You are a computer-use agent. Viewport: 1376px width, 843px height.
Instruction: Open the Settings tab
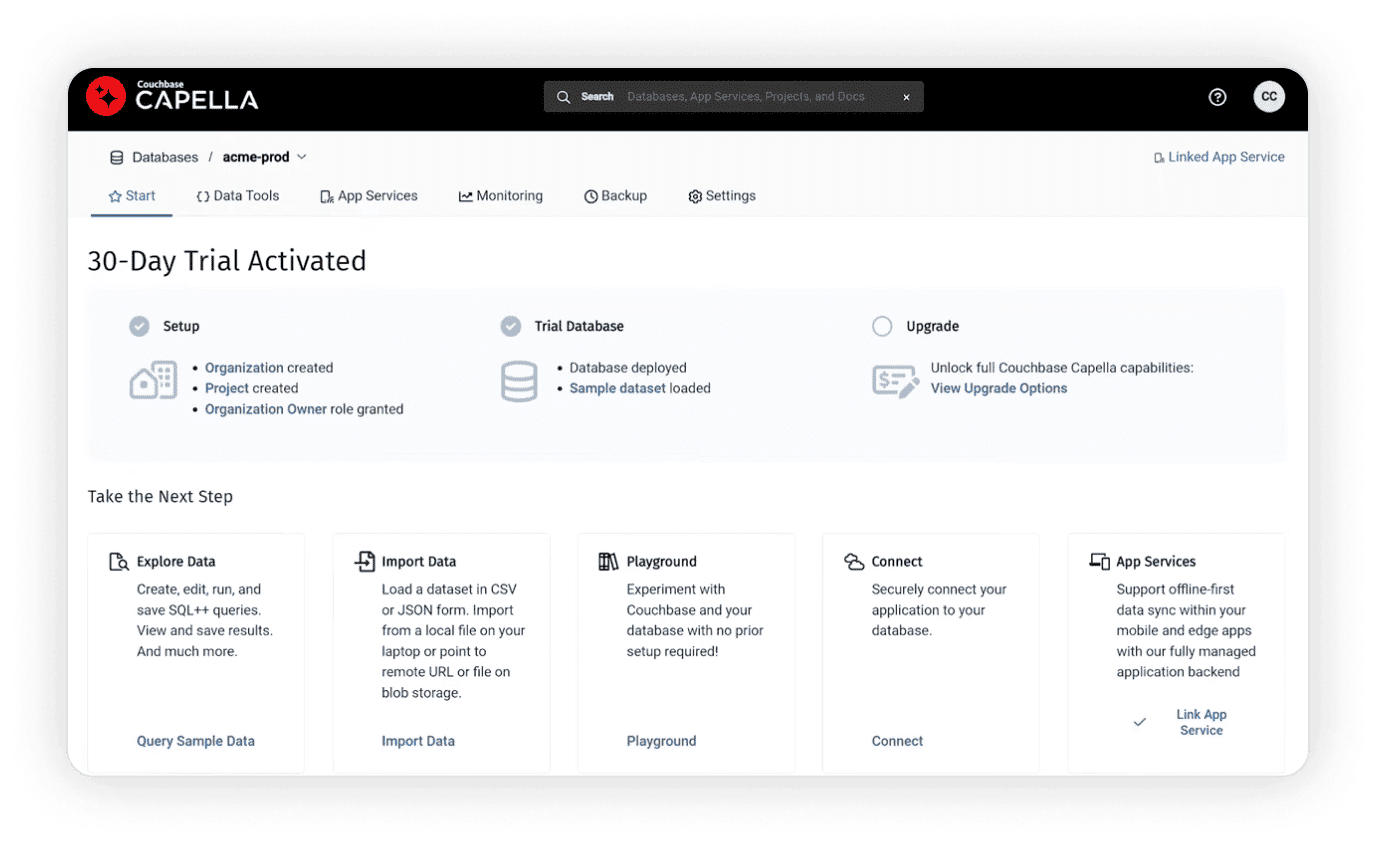tap(722, 196)
